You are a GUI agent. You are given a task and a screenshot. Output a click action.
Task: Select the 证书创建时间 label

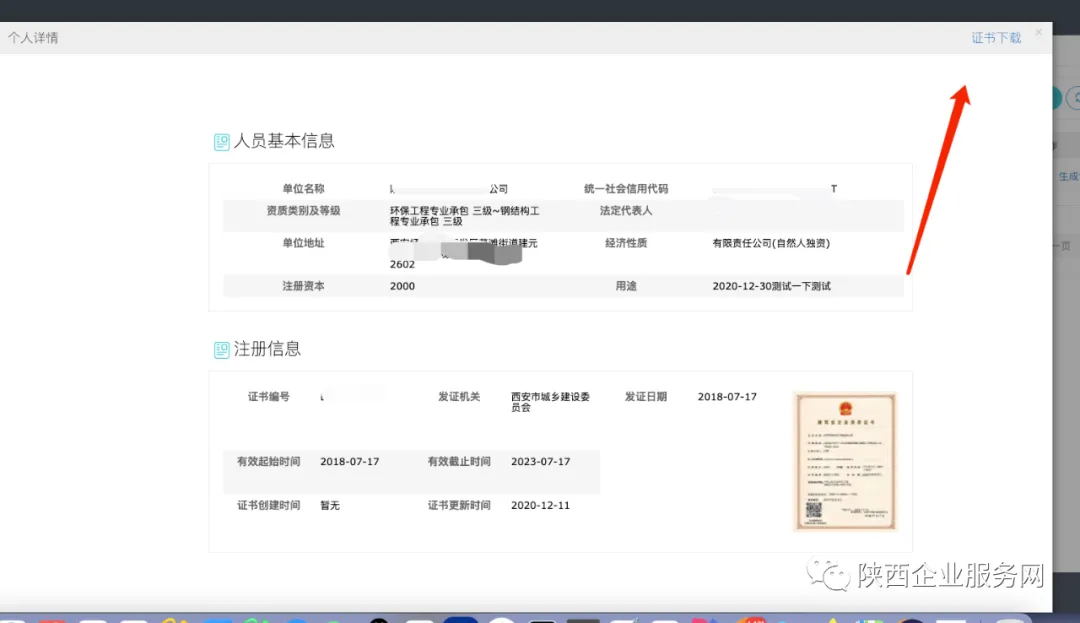tap(269, 505)
